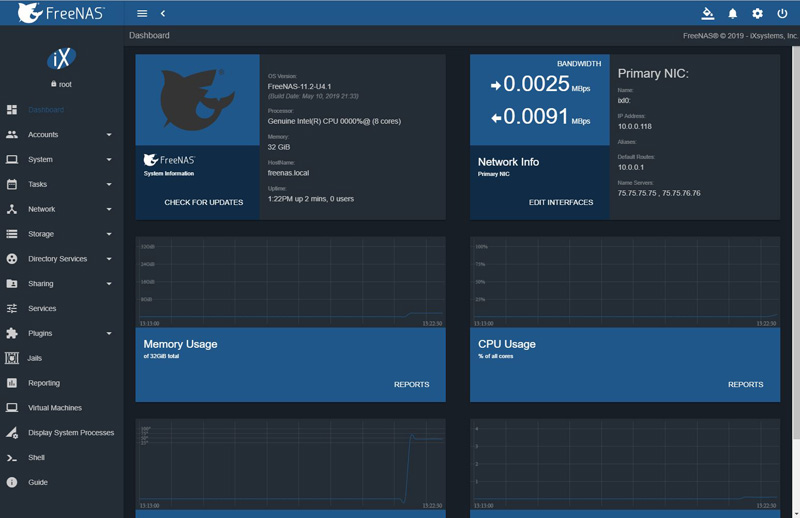
Task: Expand the Storage submenu arrow
Action: 109,234
